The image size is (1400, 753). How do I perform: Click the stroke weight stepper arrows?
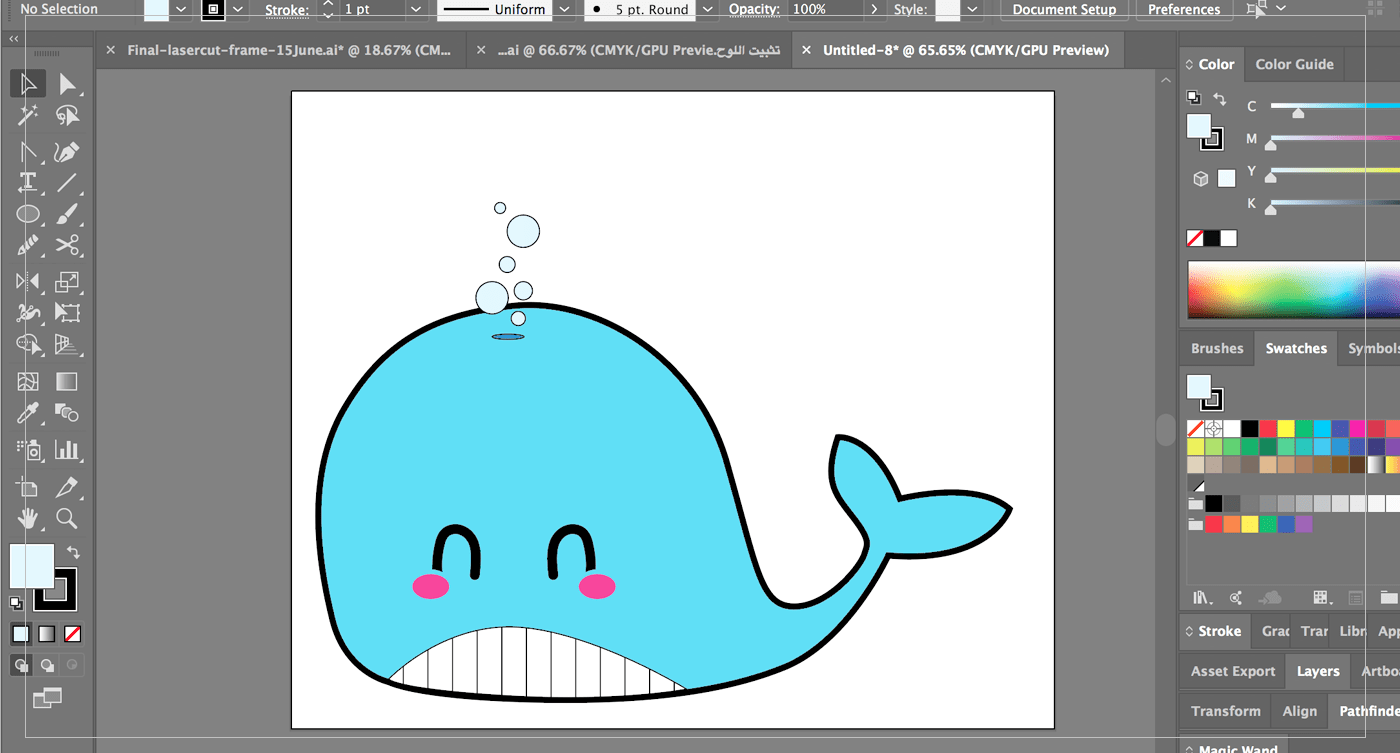pos(328,9)
